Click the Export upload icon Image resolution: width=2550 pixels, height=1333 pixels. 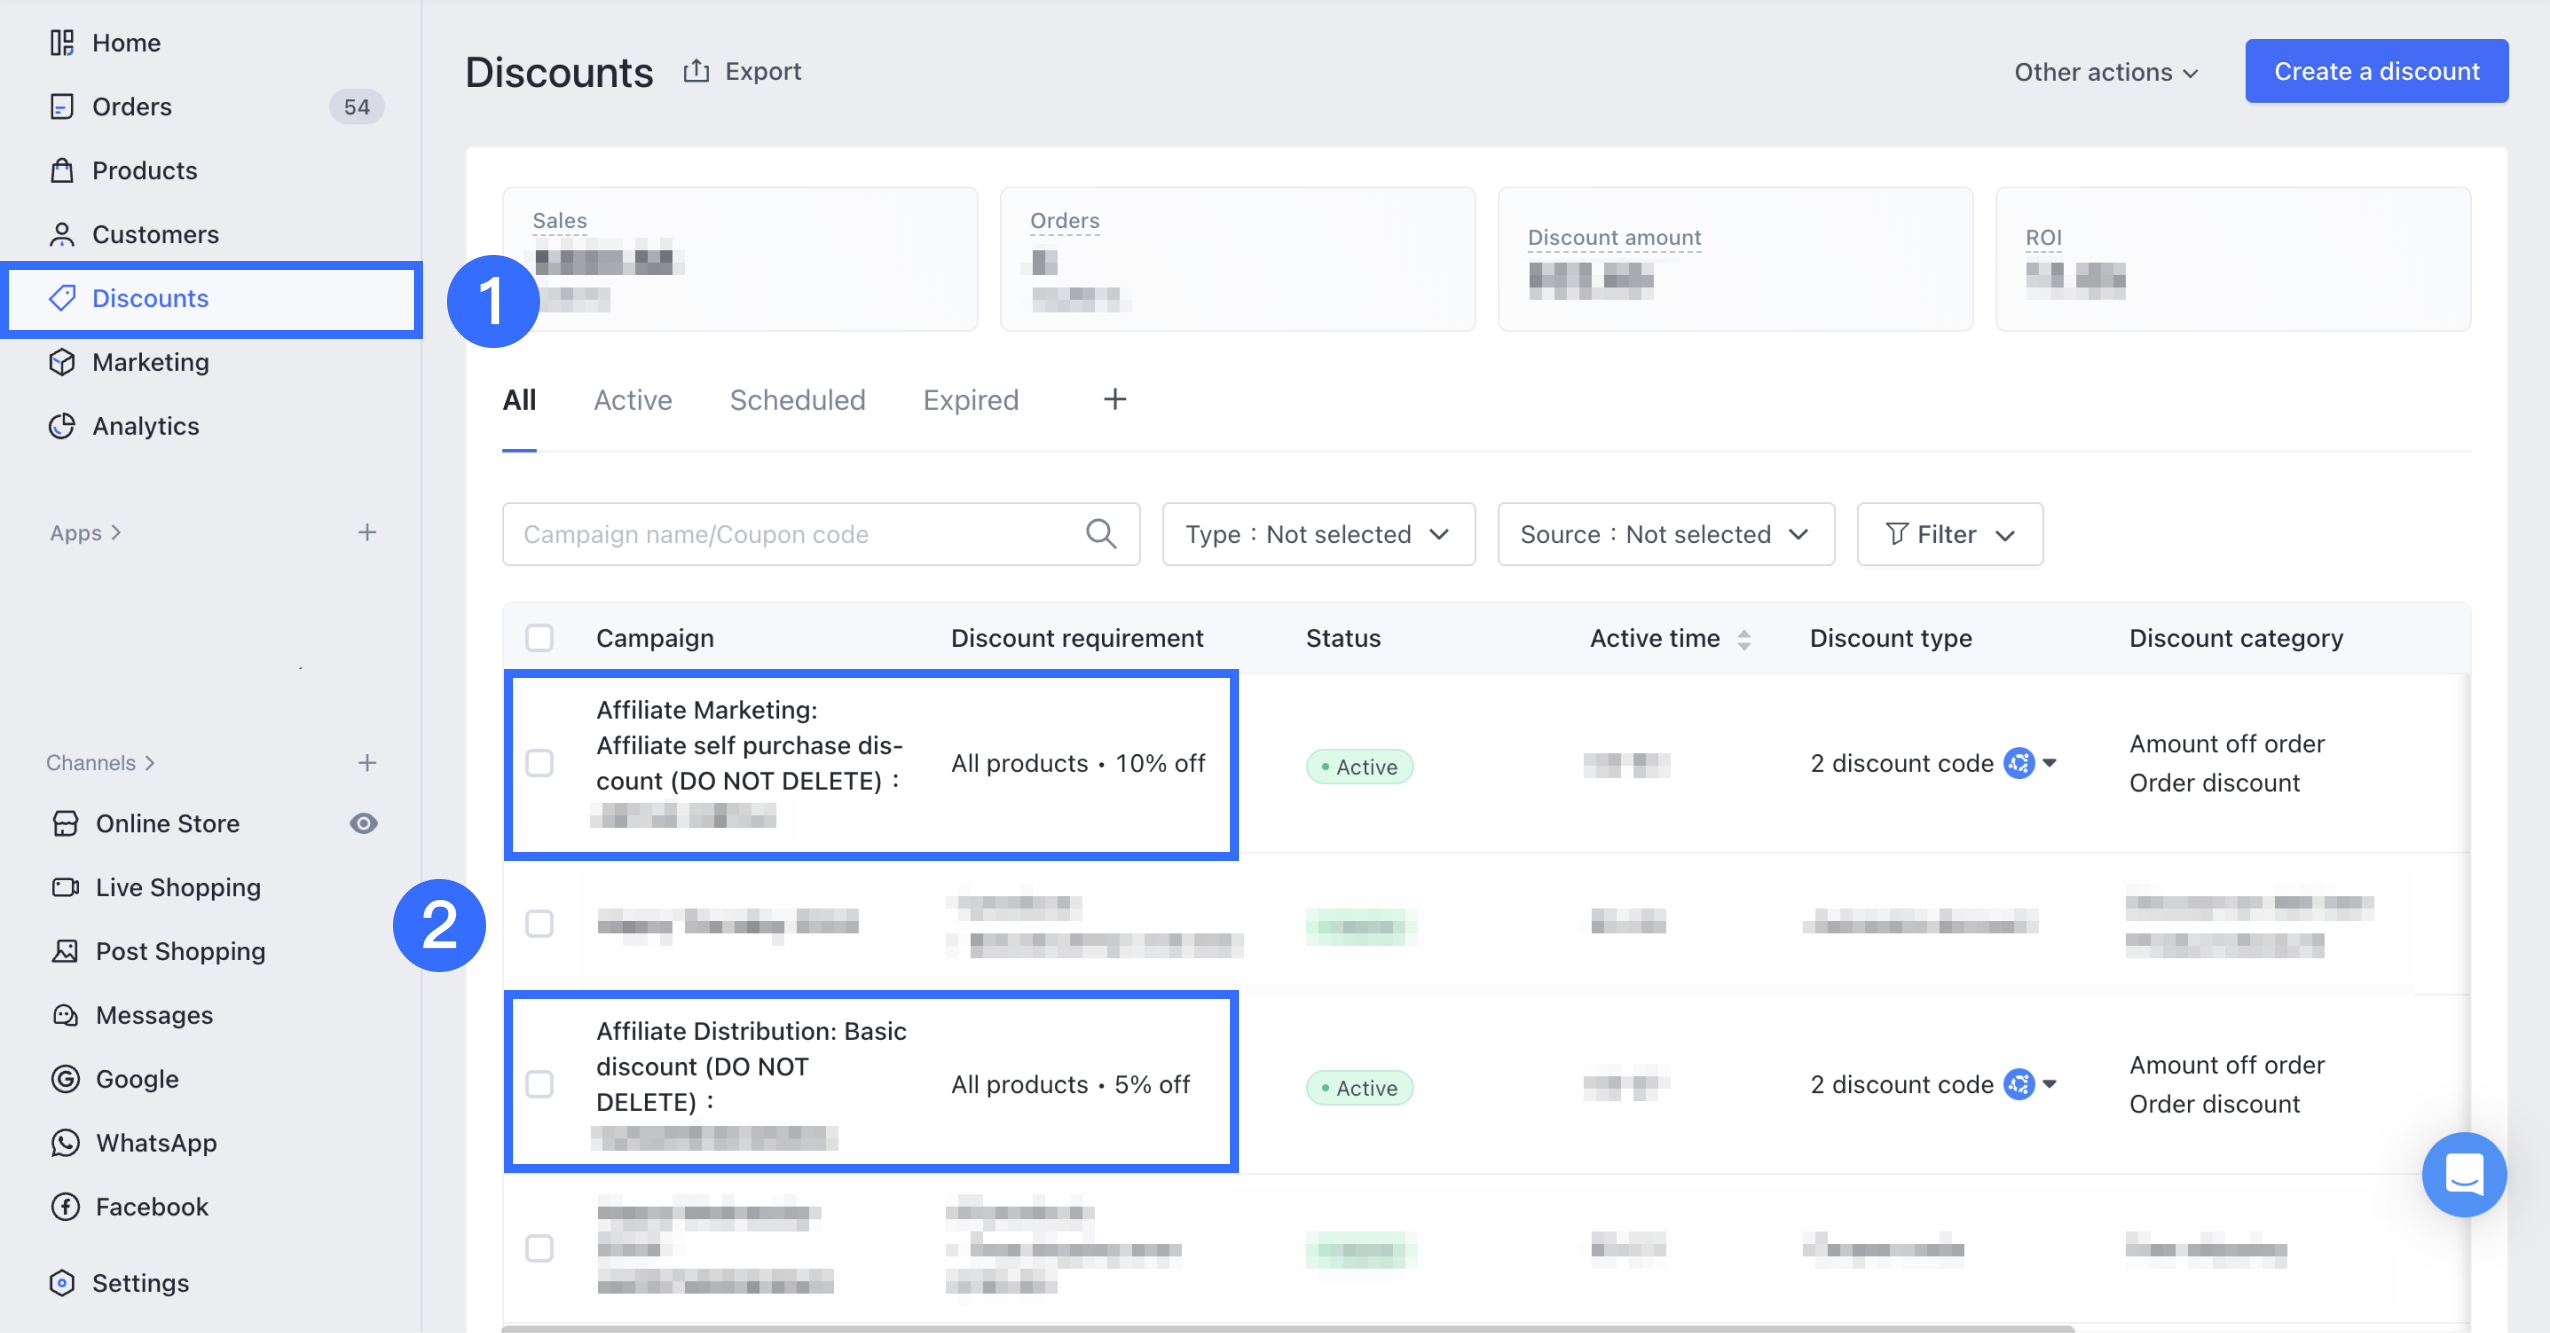[x=696, y=71]
